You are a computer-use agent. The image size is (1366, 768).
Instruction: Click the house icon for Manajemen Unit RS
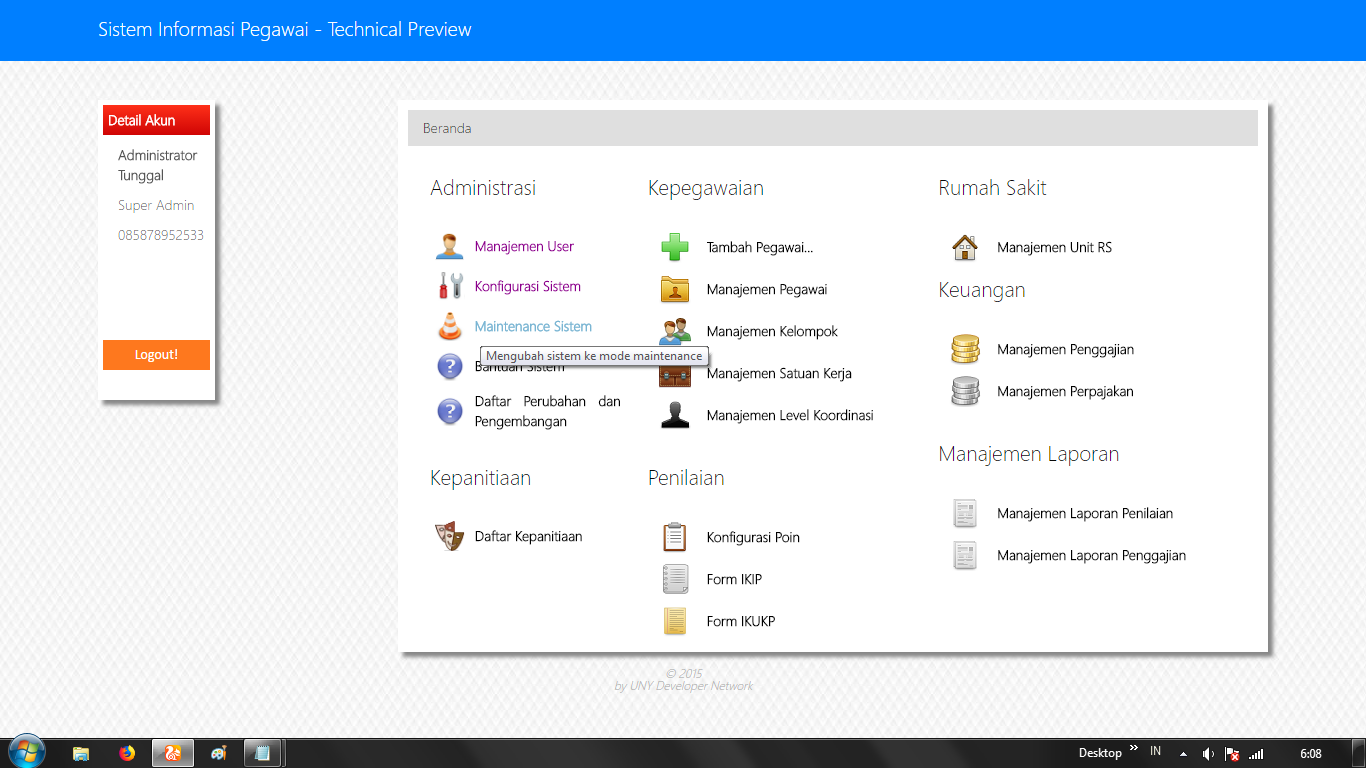(x=965, y=247)
